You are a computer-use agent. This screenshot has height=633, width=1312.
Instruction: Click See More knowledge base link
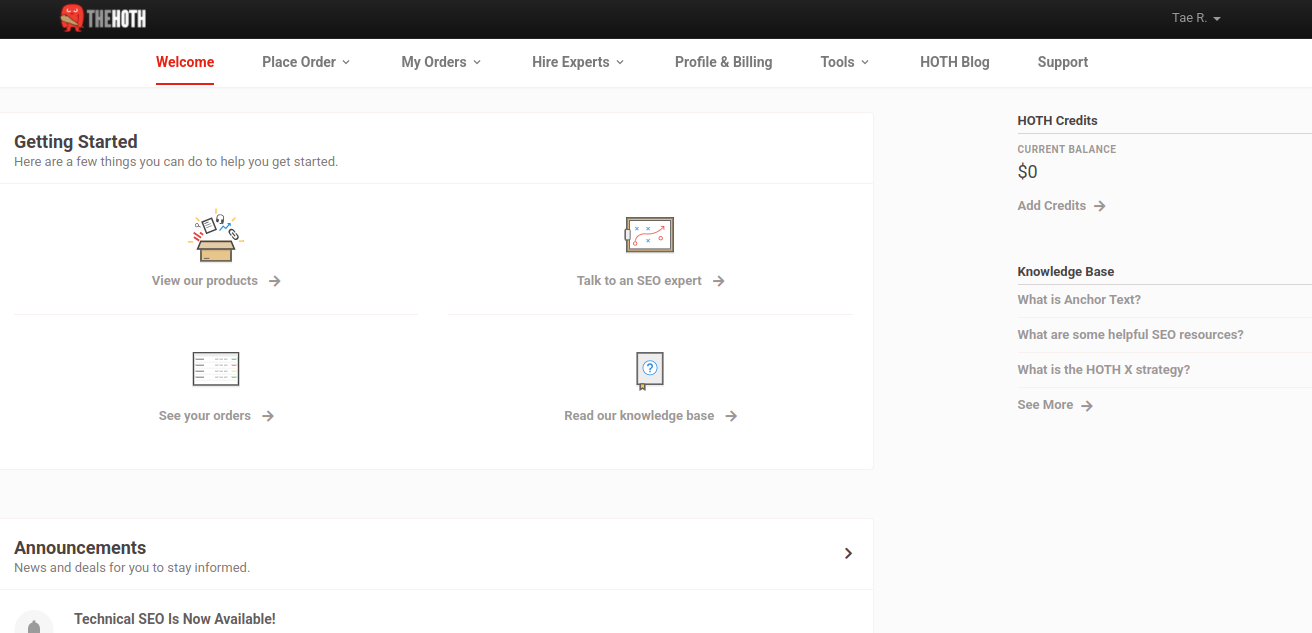tap(1046, 405)
